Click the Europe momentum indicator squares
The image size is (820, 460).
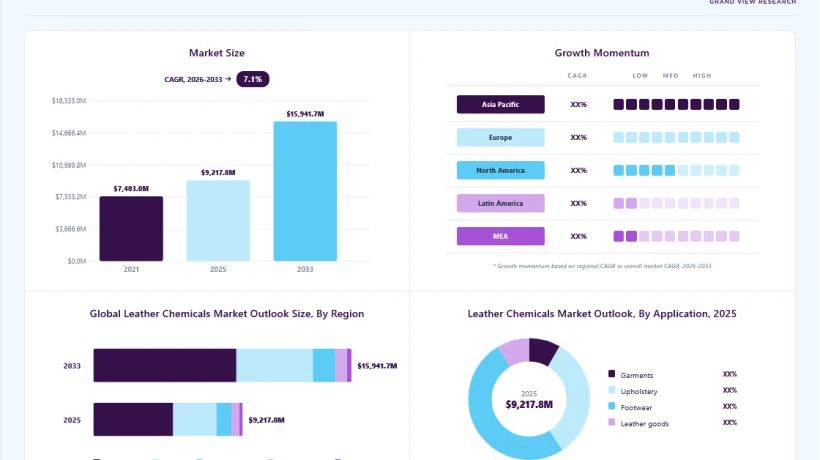[x=676, y=137]
